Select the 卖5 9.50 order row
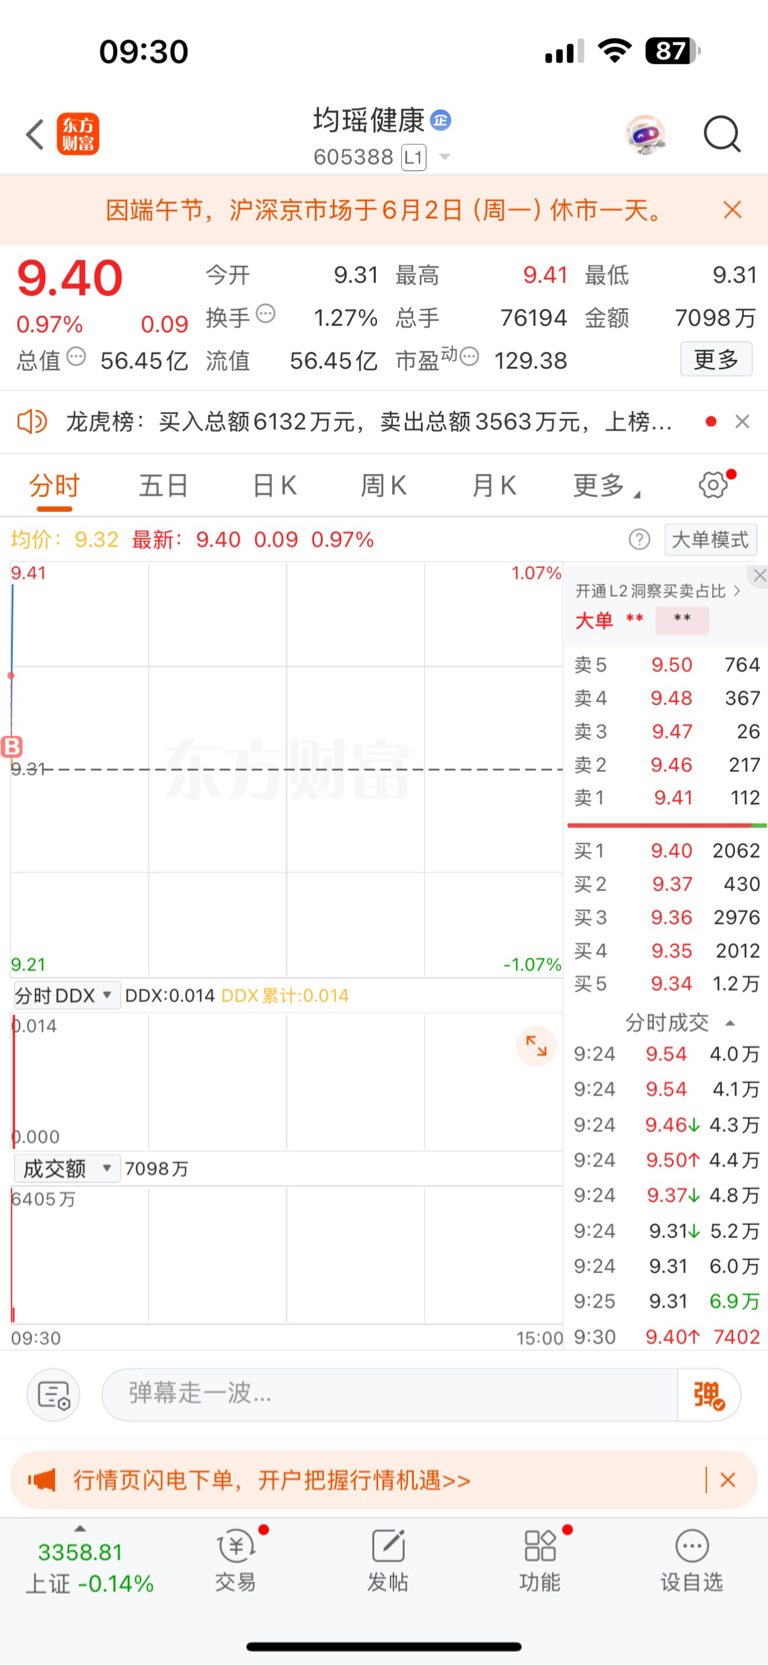The image size is (768, 1665). [x=667, y=665]
